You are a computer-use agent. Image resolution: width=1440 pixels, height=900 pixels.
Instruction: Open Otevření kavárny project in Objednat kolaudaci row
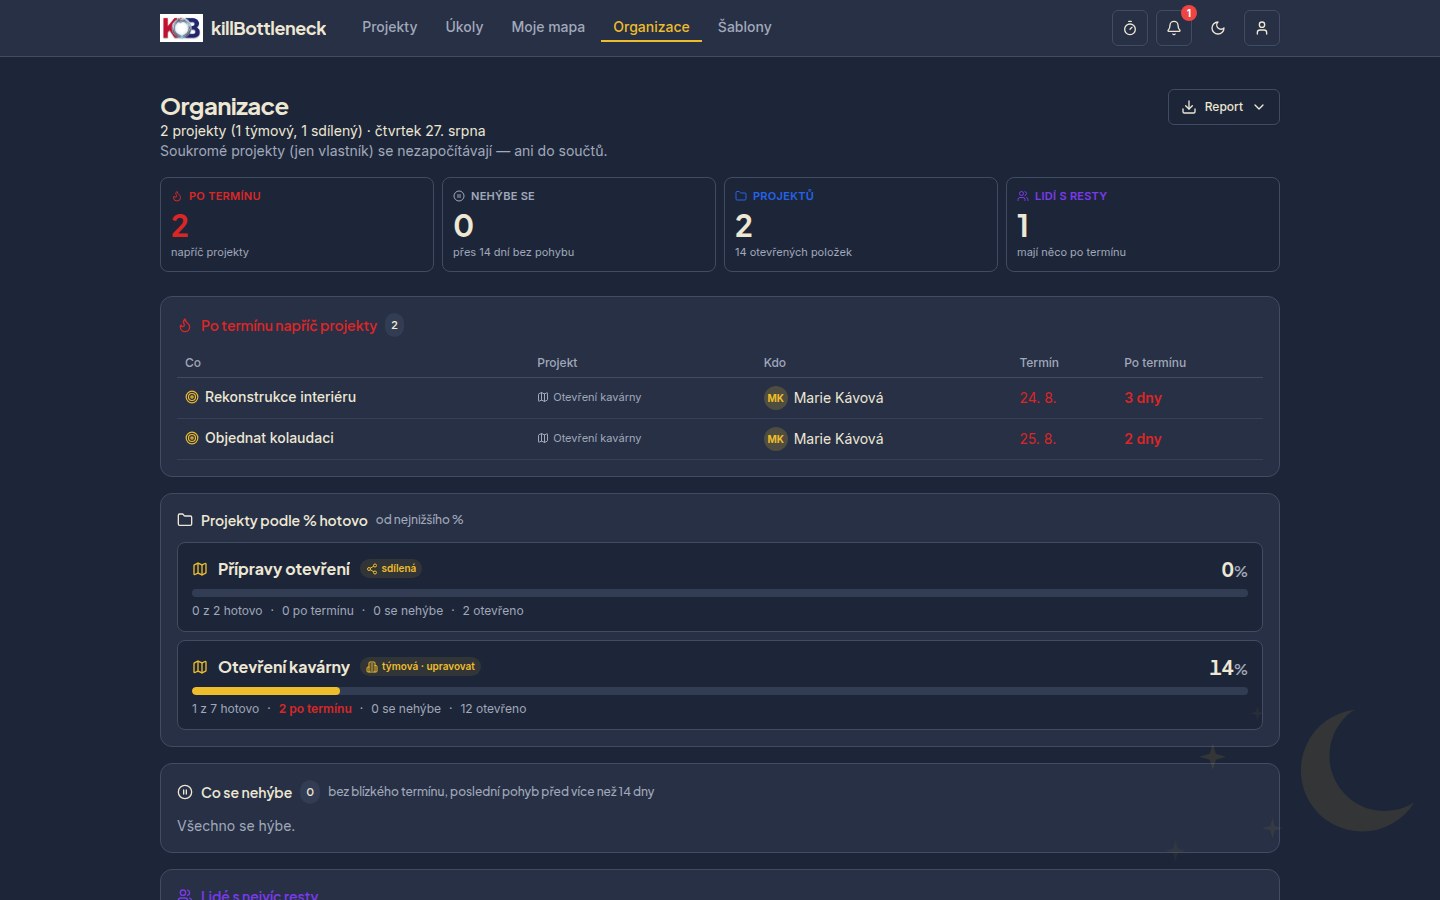click(589, 438)
